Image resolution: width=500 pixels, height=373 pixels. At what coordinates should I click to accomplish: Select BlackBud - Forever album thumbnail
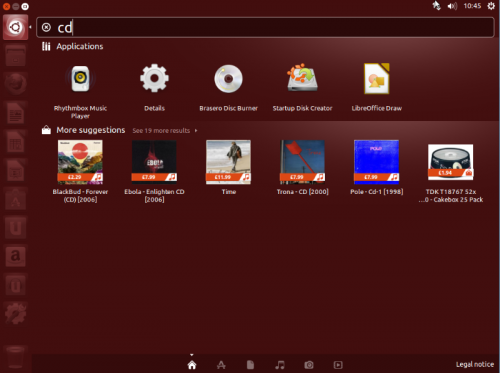point(80,162)
